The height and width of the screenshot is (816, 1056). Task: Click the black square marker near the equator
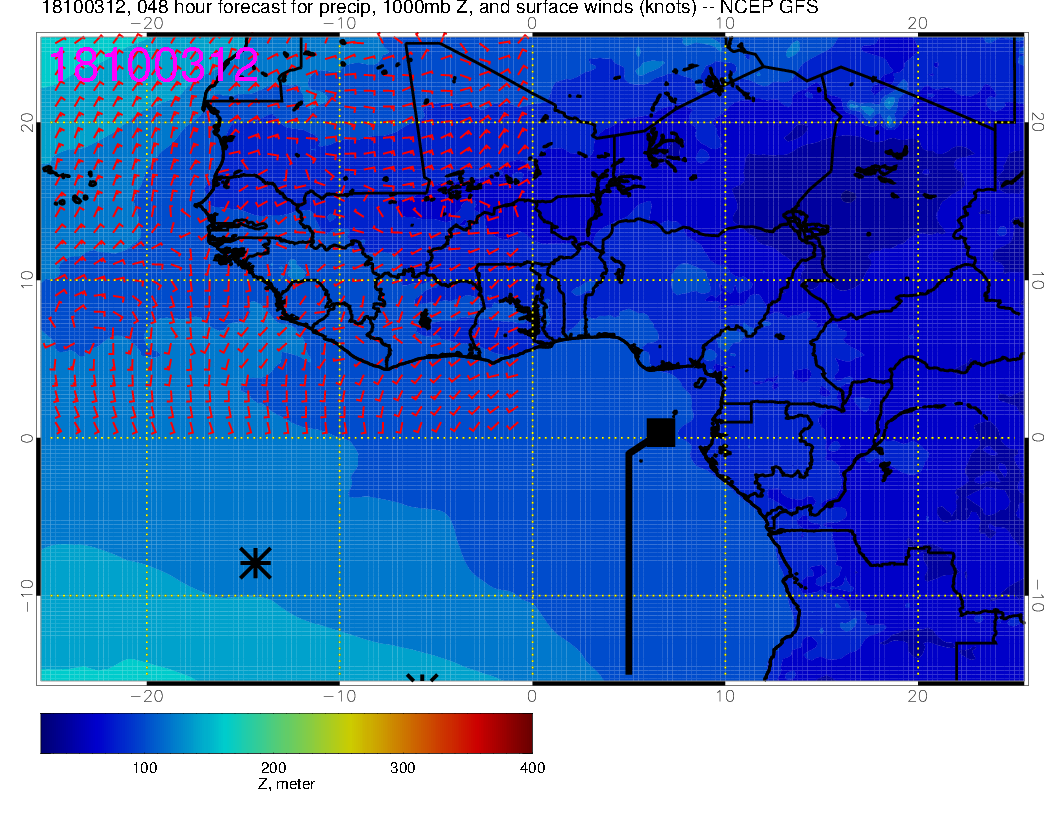pos(661,432)
